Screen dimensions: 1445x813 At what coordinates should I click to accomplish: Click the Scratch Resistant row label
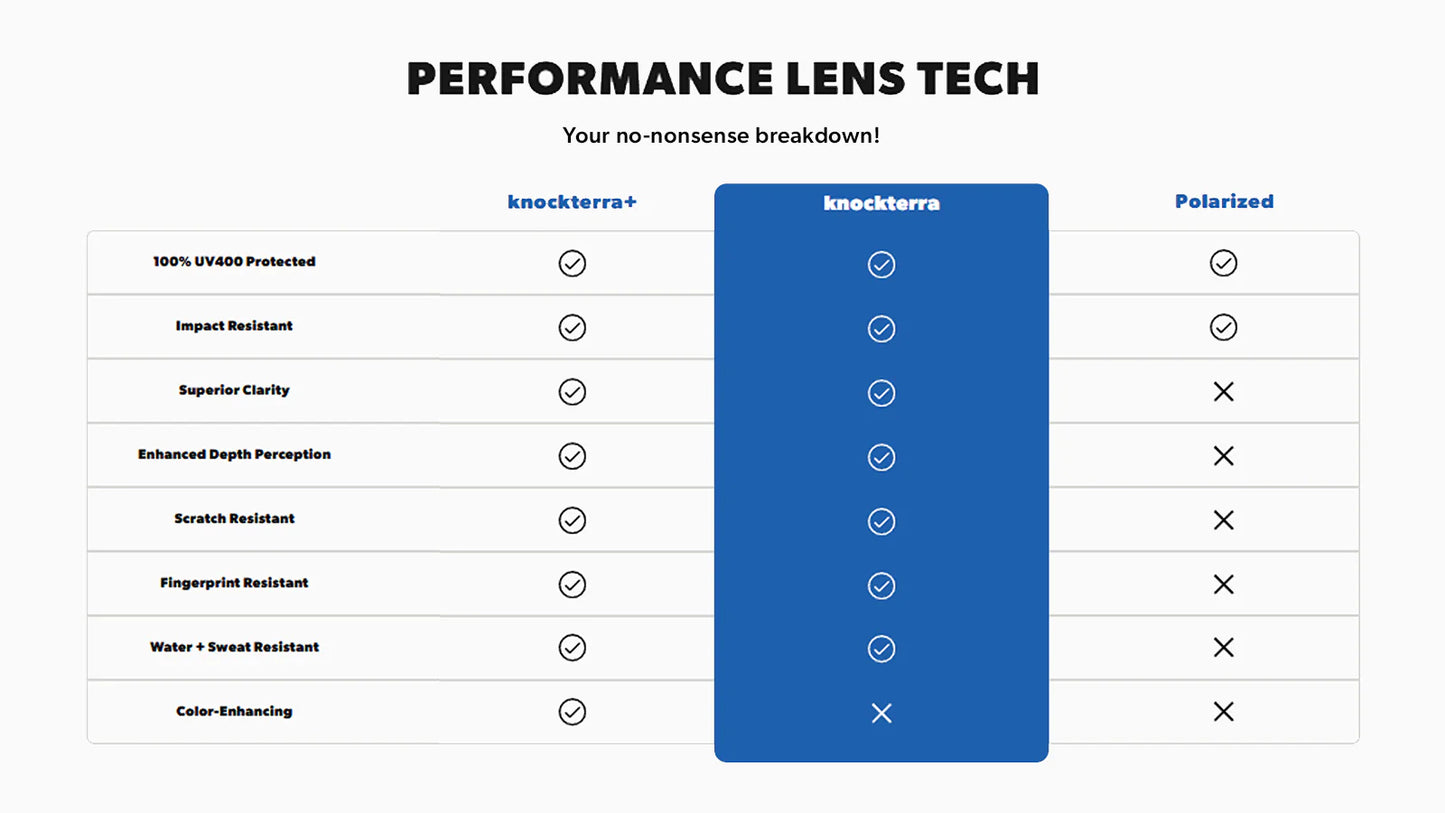tap(234, 519)
